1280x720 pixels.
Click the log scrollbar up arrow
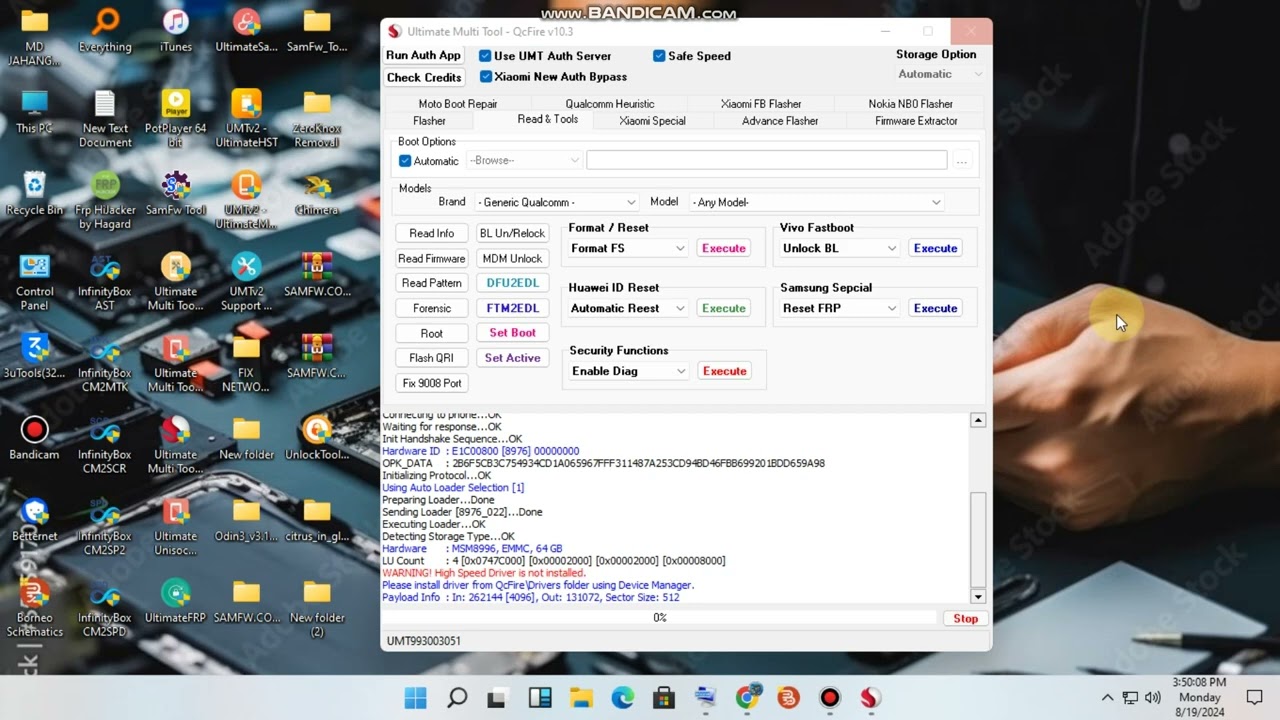click(x=978, y=420)
